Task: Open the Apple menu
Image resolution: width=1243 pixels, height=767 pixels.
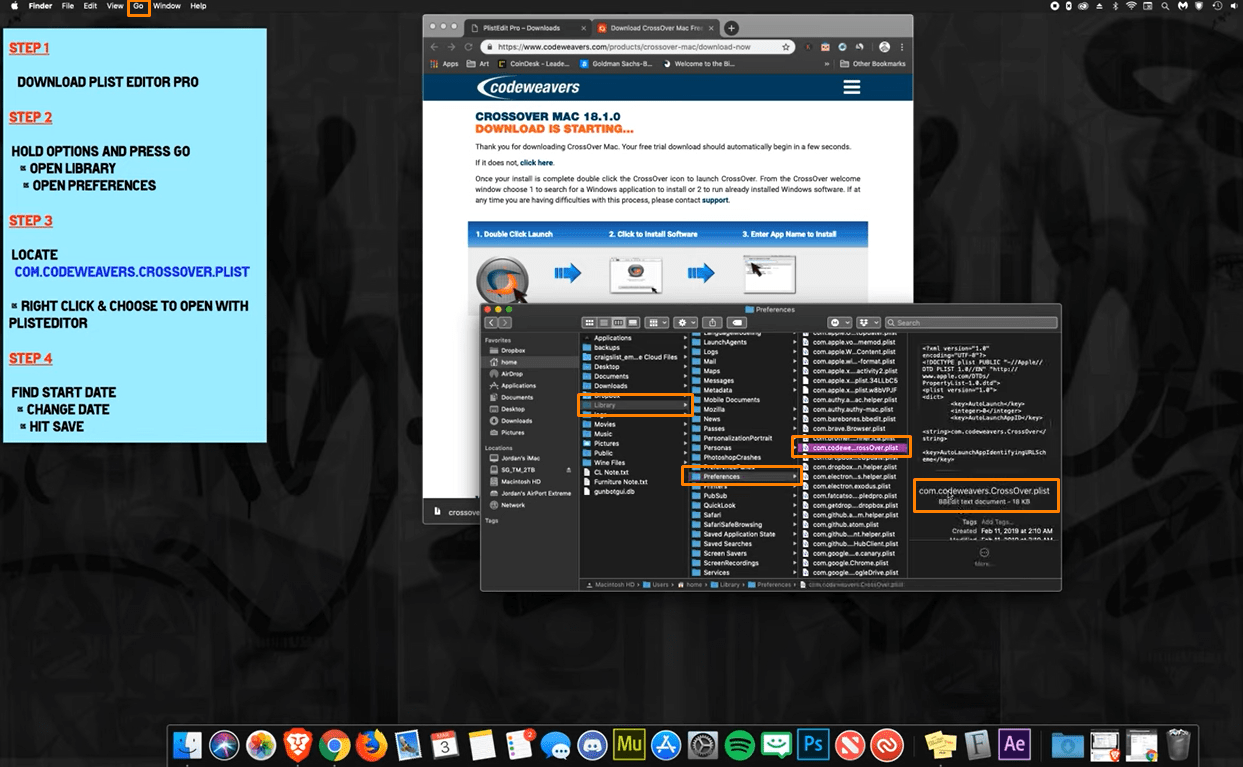Action: (x=13, y=6)
